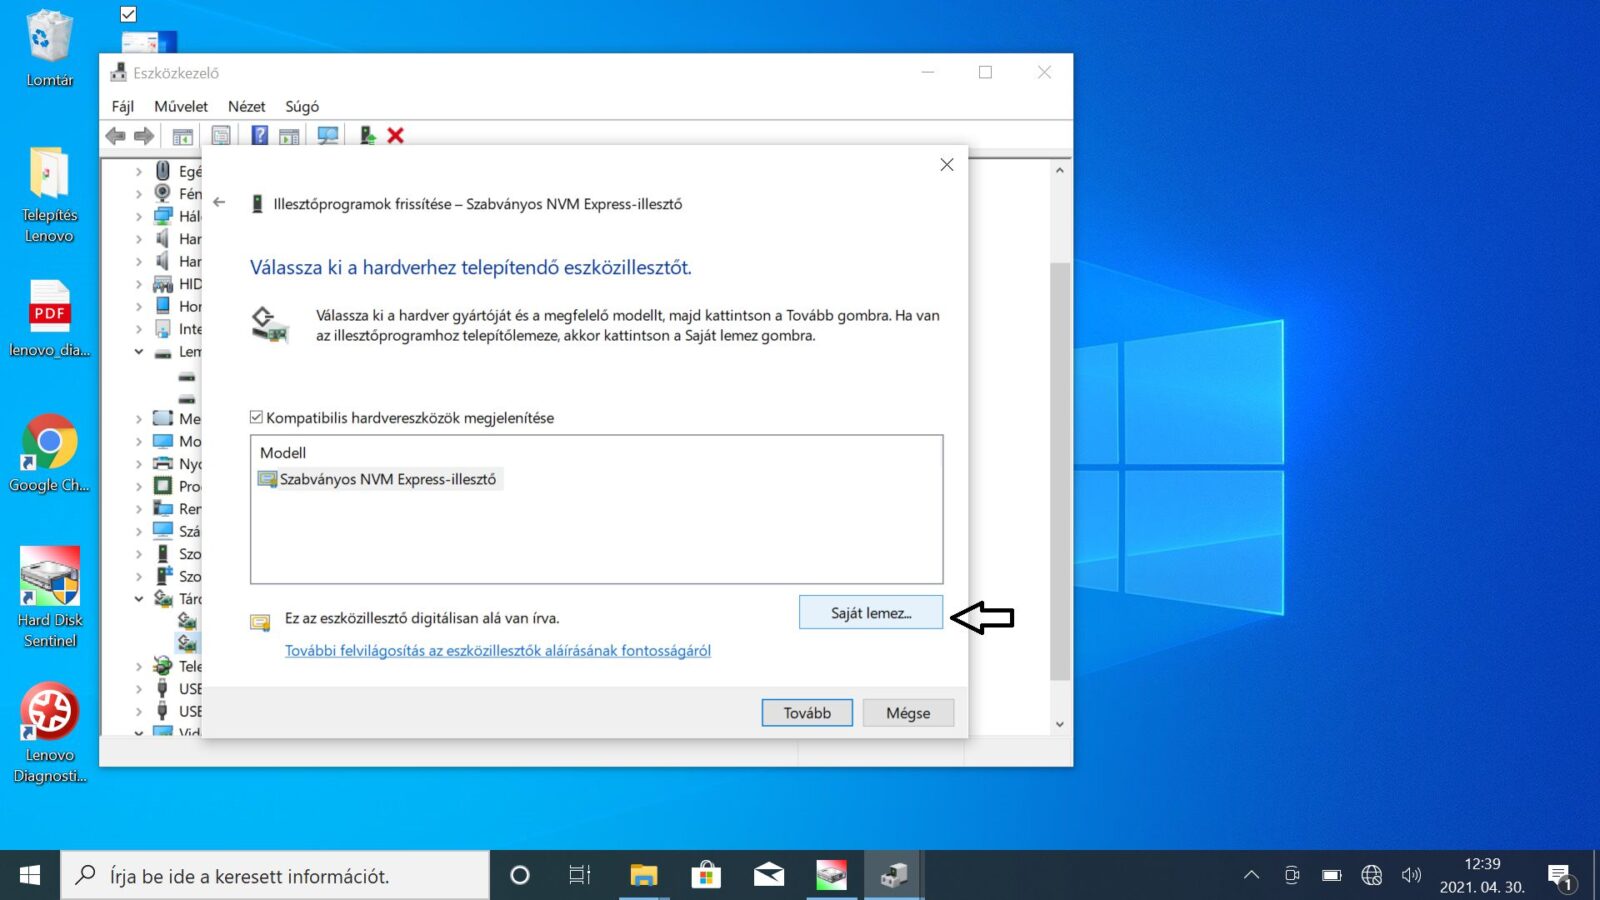
Task: Collapse the Lemezmeghajtók tree node
Action: click(x=139, y=352)
